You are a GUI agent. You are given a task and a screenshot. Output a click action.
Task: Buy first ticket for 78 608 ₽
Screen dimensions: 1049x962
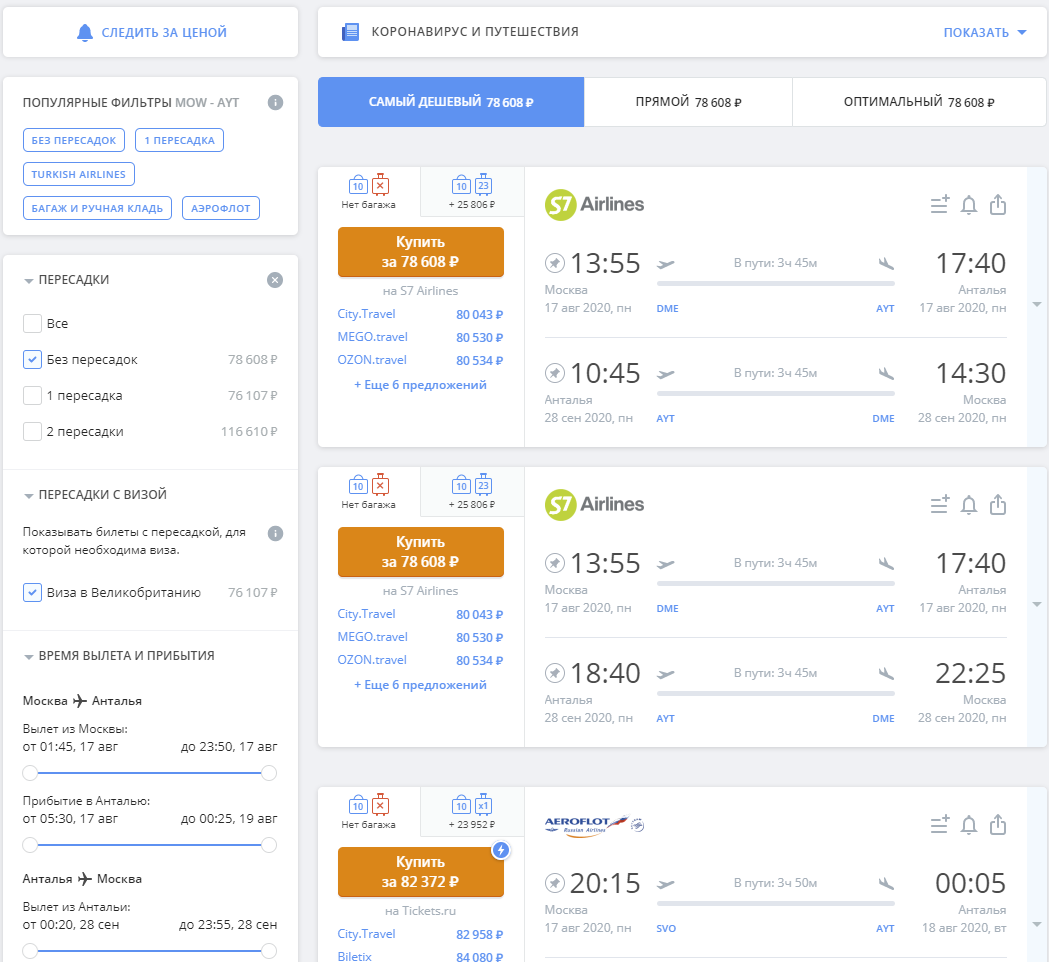click(421, 252)
